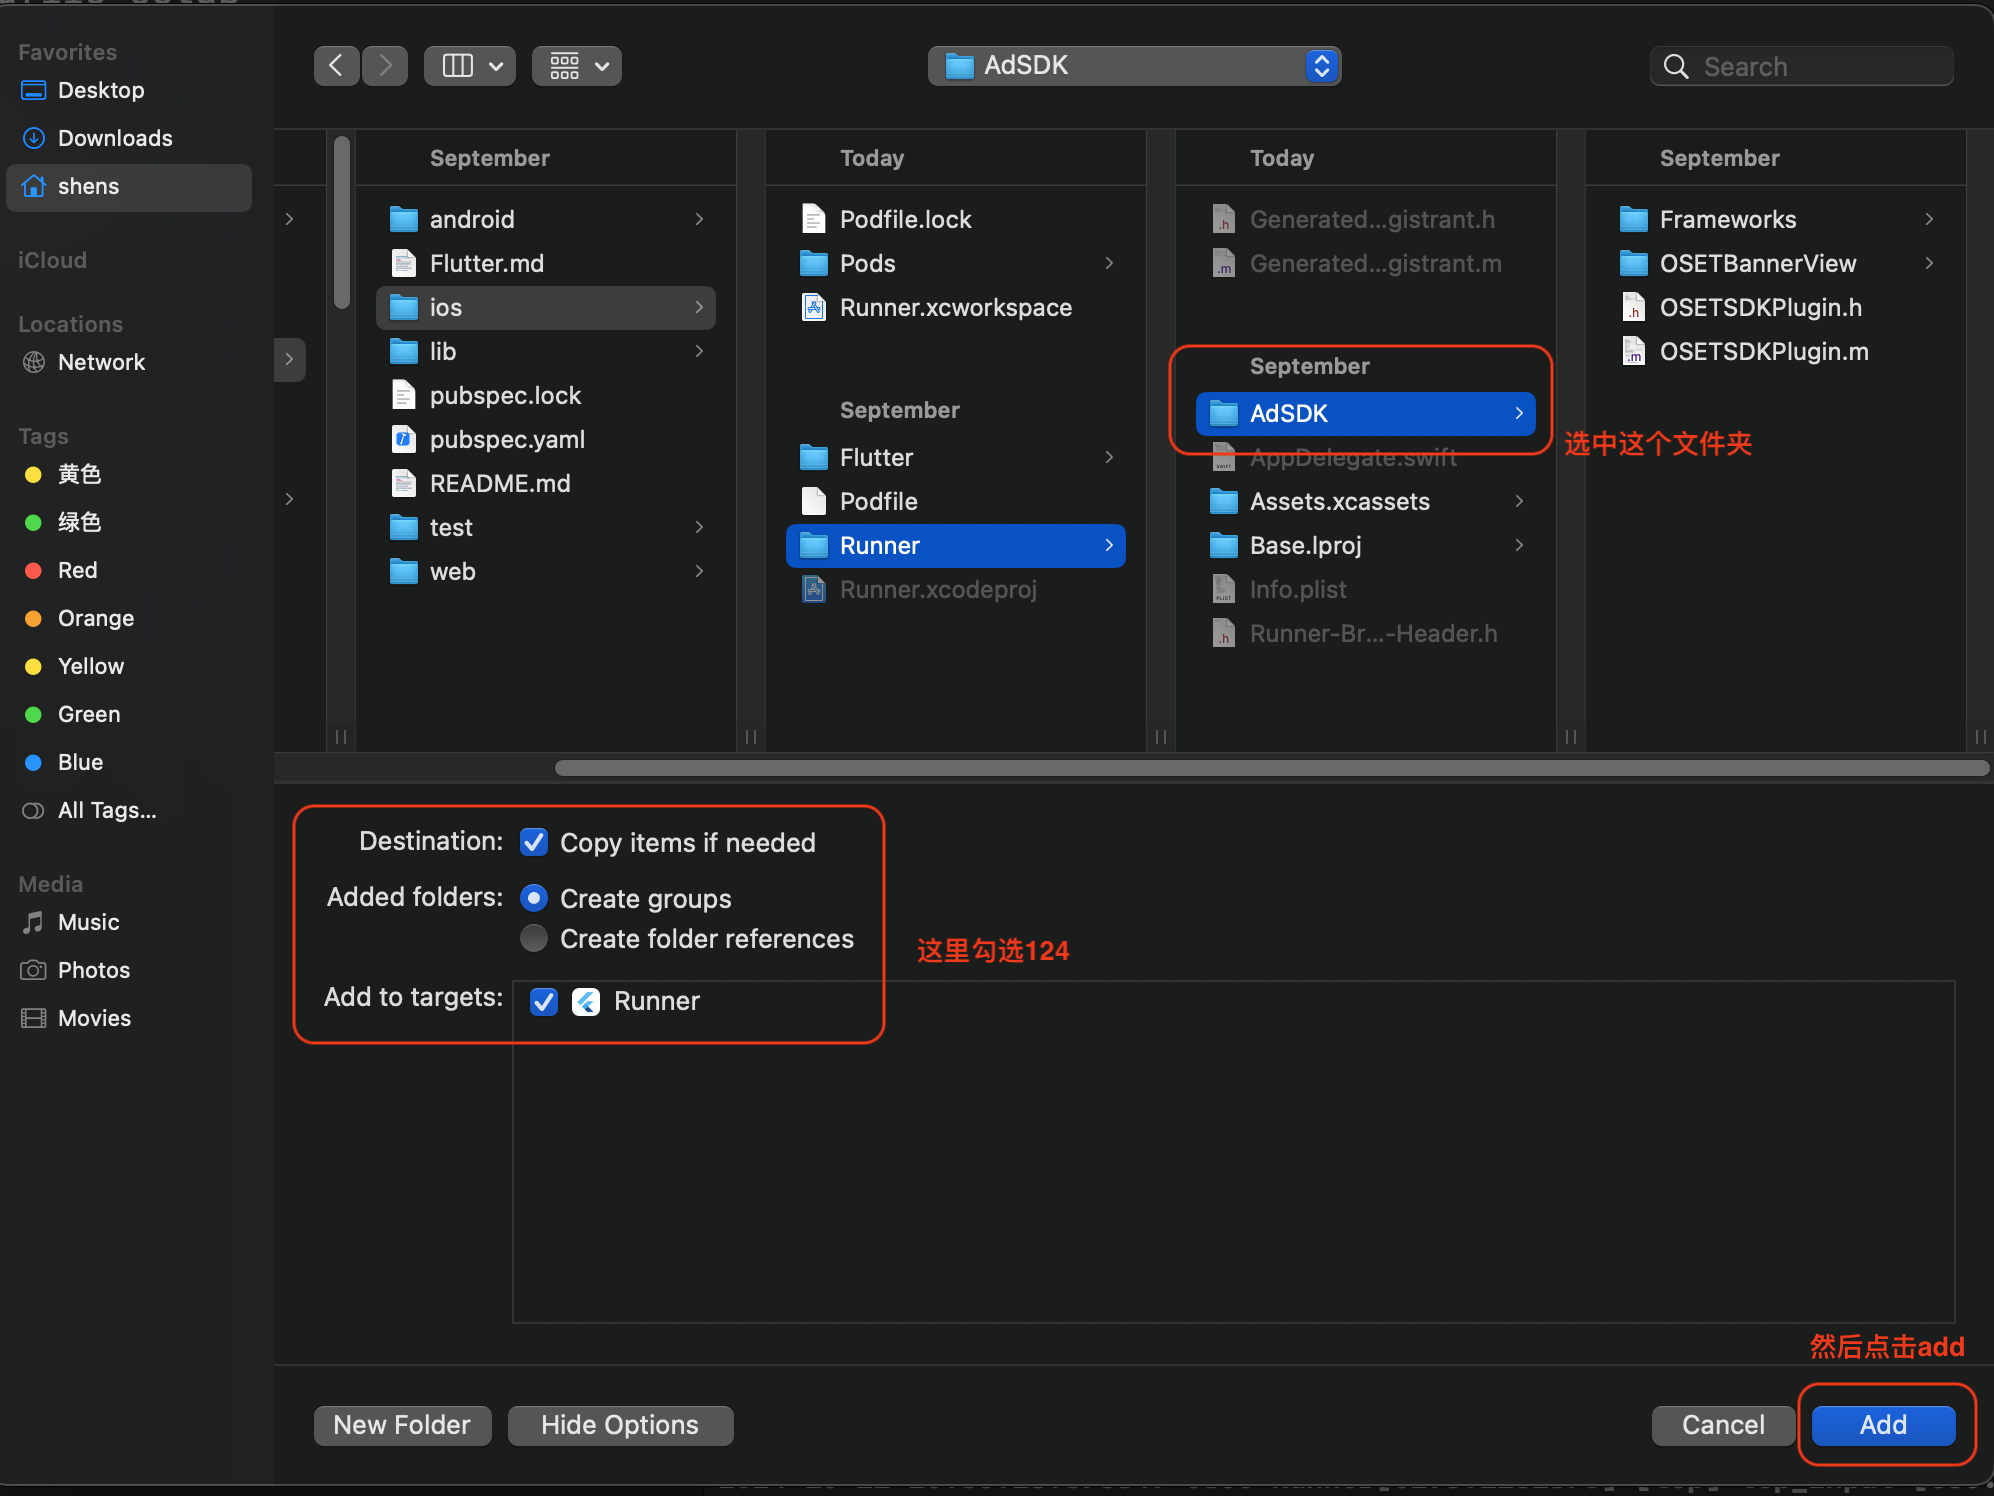Screen dimensions: 1994x1496
Task: Open the Frameworks folder
Action: [1727, 219]
